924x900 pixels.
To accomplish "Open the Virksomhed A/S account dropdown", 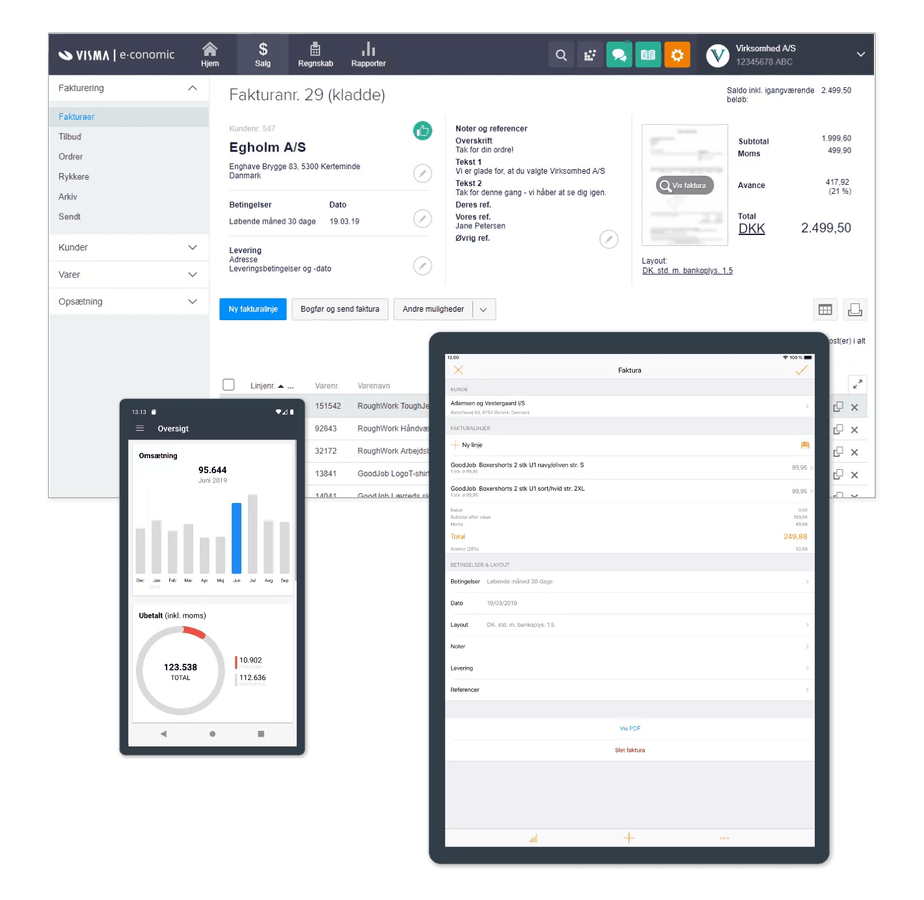I will pos(860,55).
